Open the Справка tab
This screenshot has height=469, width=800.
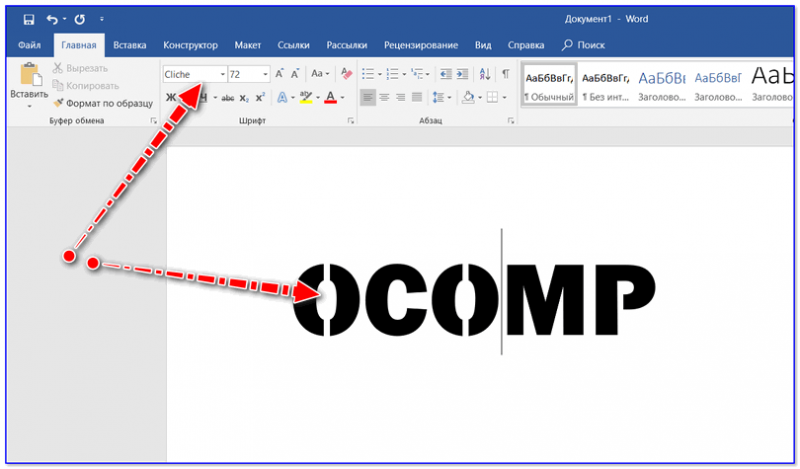tap(526, 45)
